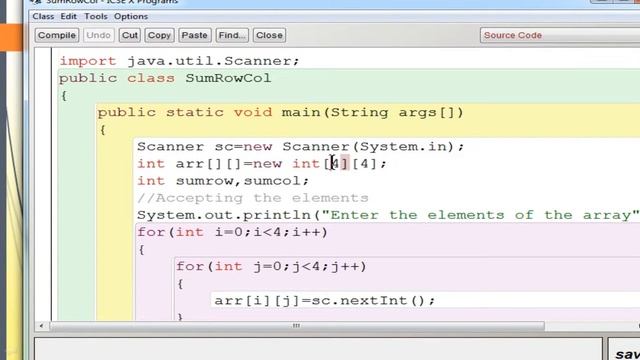Image resolution: width=640 pixels, height=360 pixels.
Task: Open the Options menu
Action: [131, 16]
